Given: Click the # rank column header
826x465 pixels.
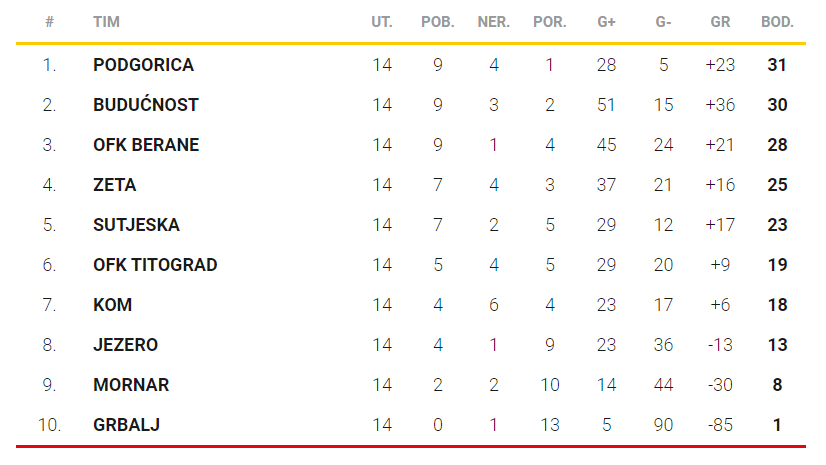Looking at the screenshot, I should [x=49, y=22].
